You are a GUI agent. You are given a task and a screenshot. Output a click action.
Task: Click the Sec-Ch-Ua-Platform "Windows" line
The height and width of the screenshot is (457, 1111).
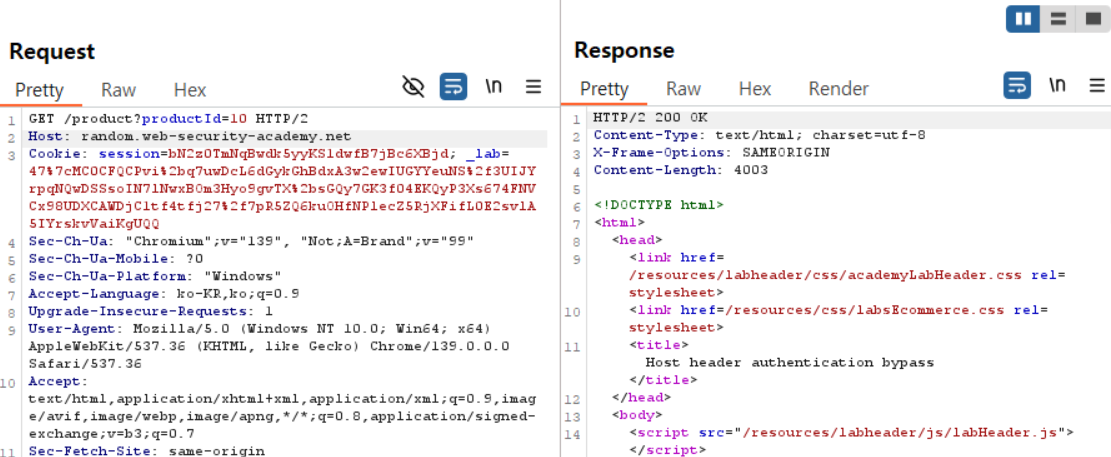tap(156, 276)
